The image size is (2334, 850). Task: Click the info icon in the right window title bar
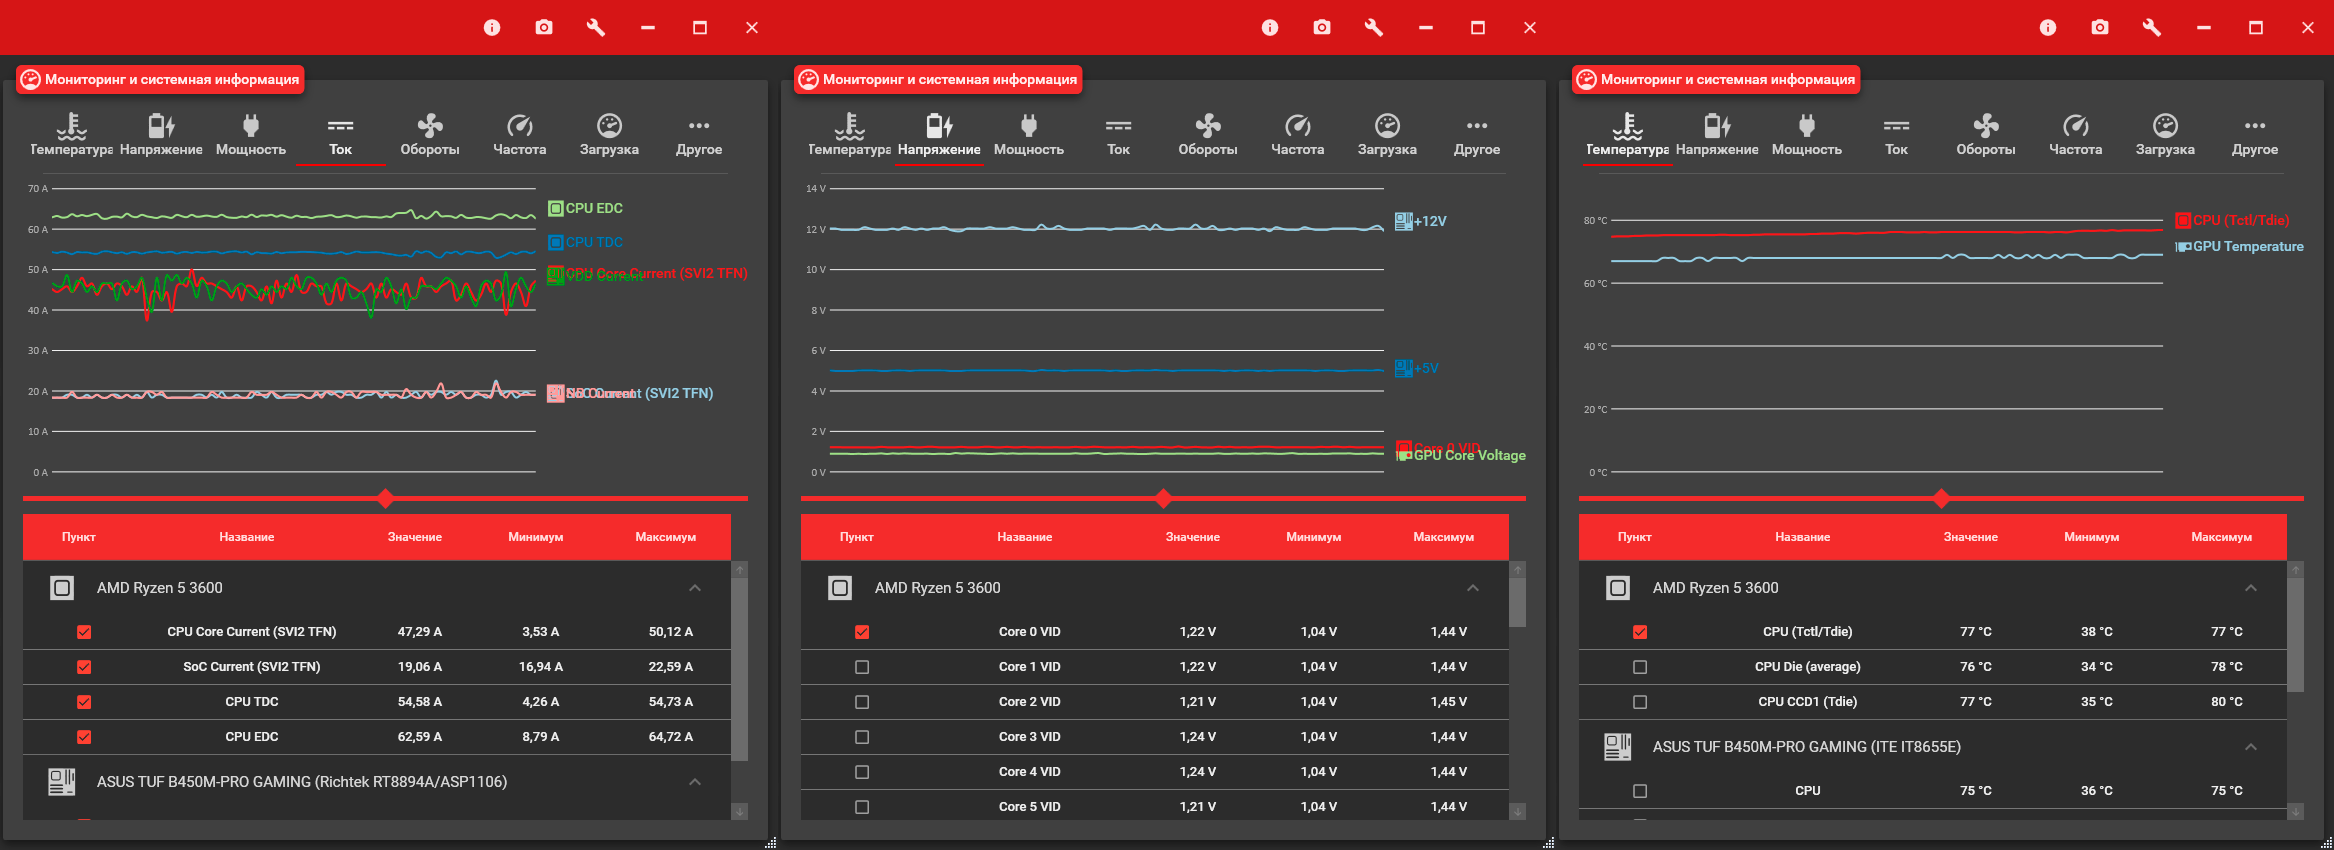[x=2048, y=27]
